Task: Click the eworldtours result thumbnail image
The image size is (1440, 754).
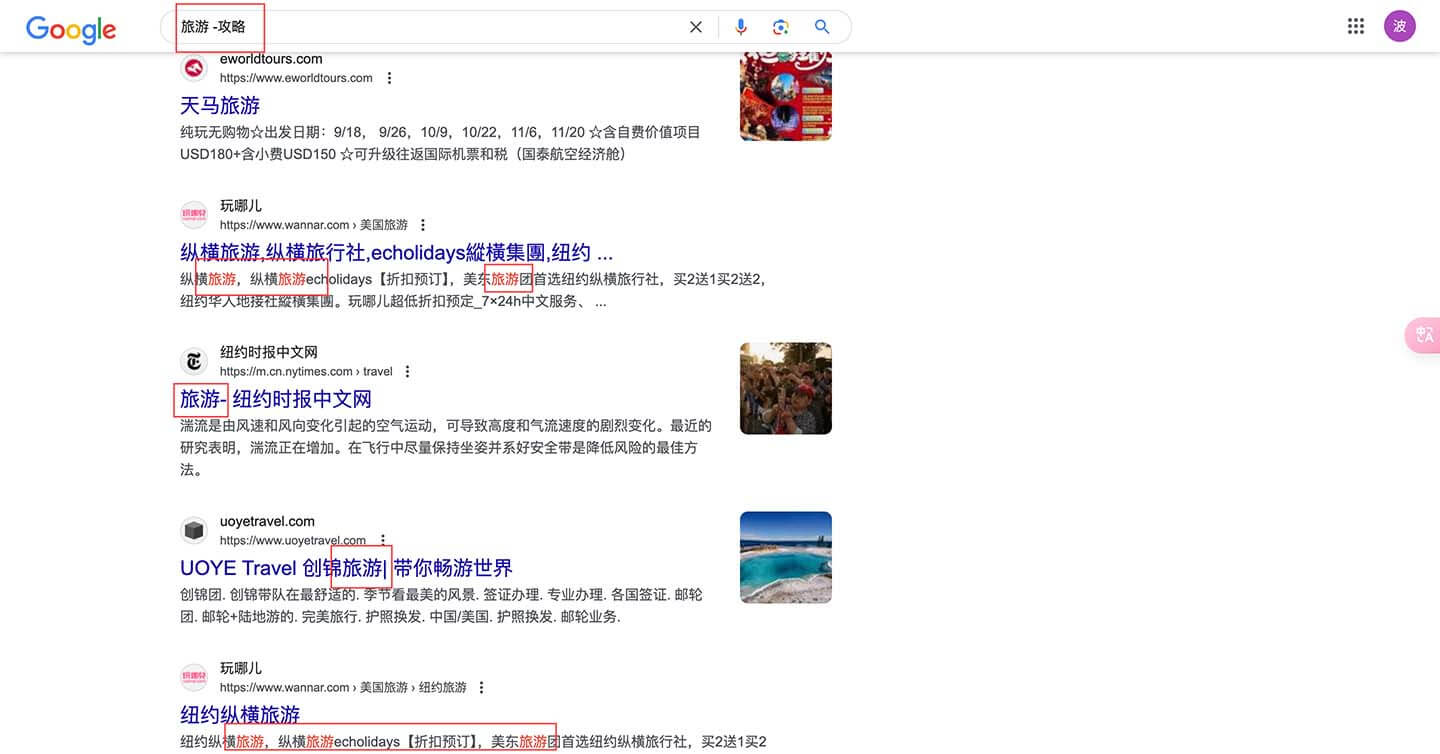Action: [786, 95]
